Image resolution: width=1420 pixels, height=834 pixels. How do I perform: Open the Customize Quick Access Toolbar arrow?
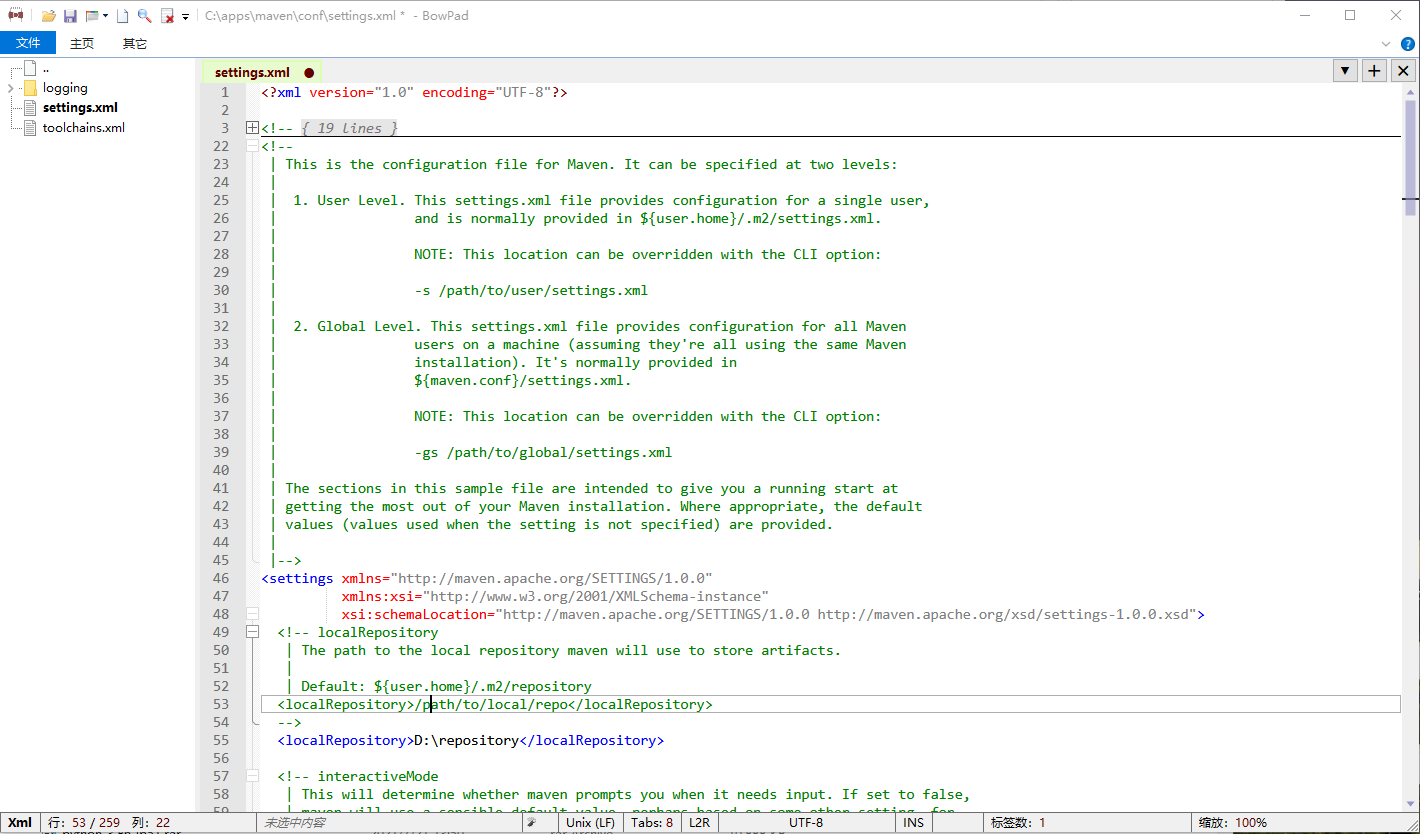click(185, 17)
